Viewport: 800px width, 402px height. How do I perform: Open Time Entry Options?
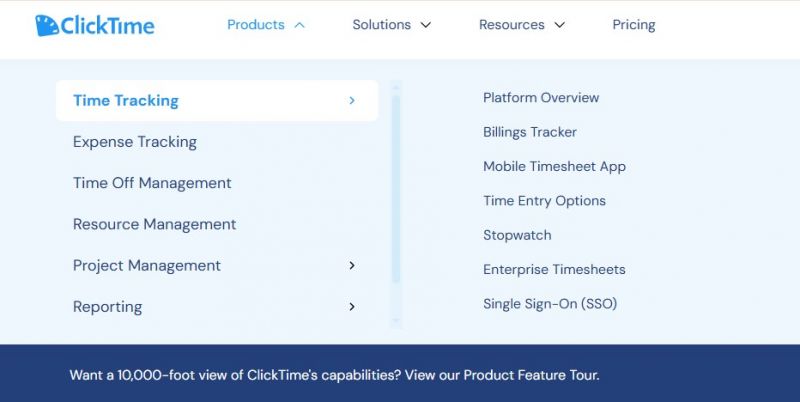tap(544, 201)
